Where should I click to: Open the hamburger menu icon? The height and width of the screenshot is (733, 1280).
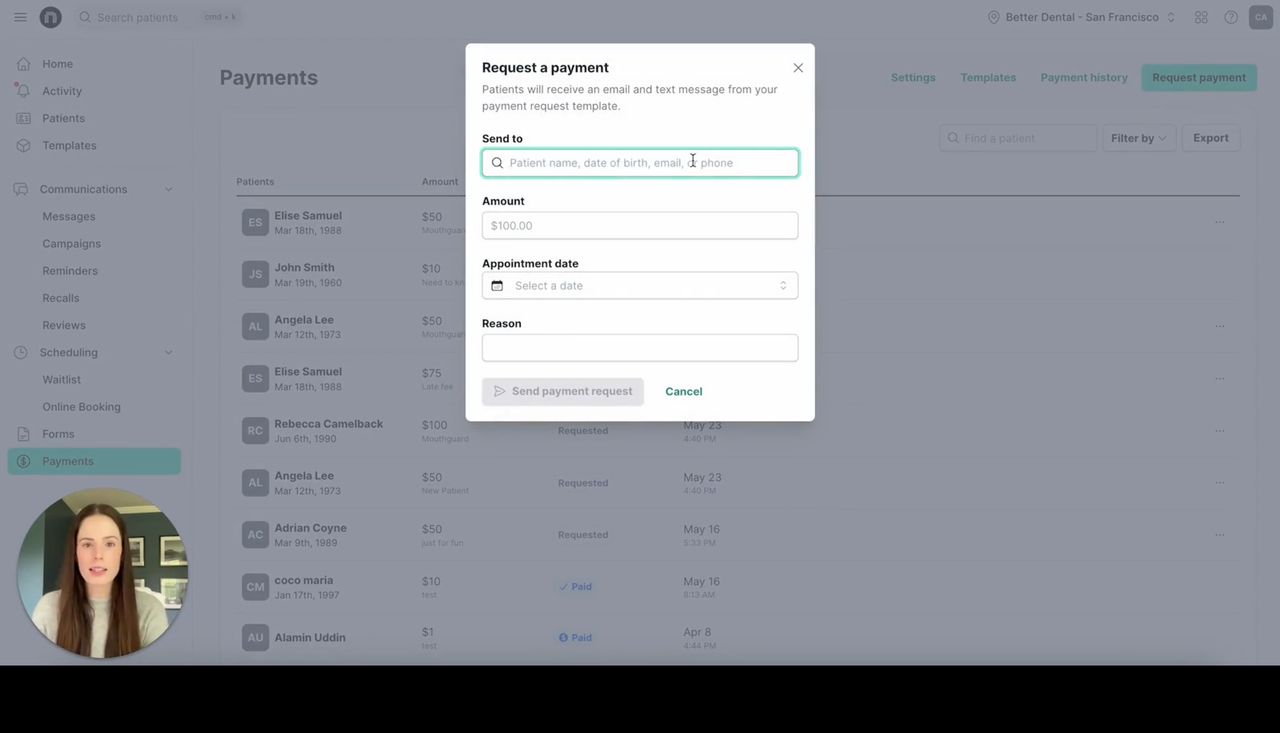[x=20, y=17]
